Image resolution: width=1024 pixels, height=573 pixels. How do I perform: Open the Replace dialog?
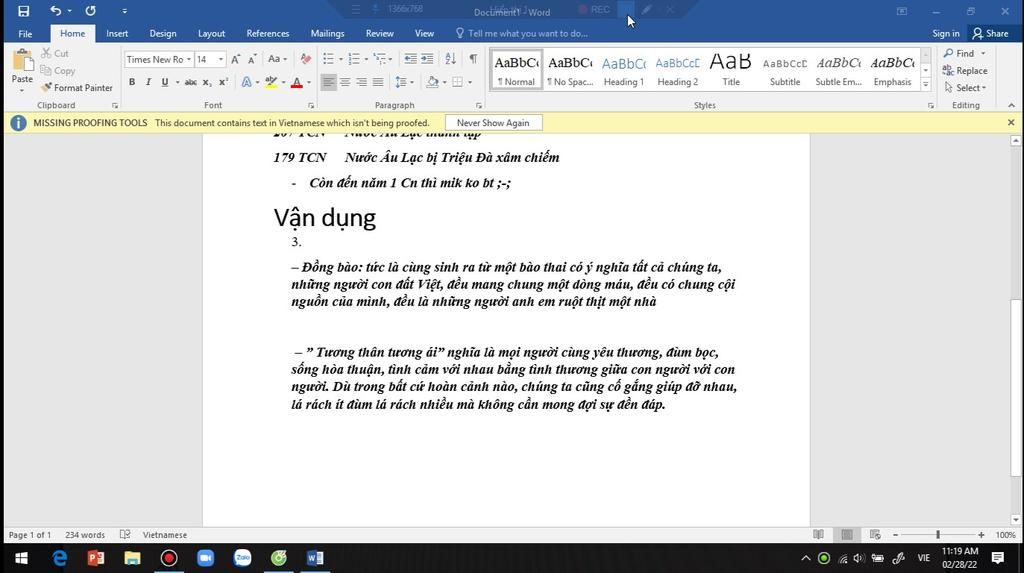[x=965, y=71]
